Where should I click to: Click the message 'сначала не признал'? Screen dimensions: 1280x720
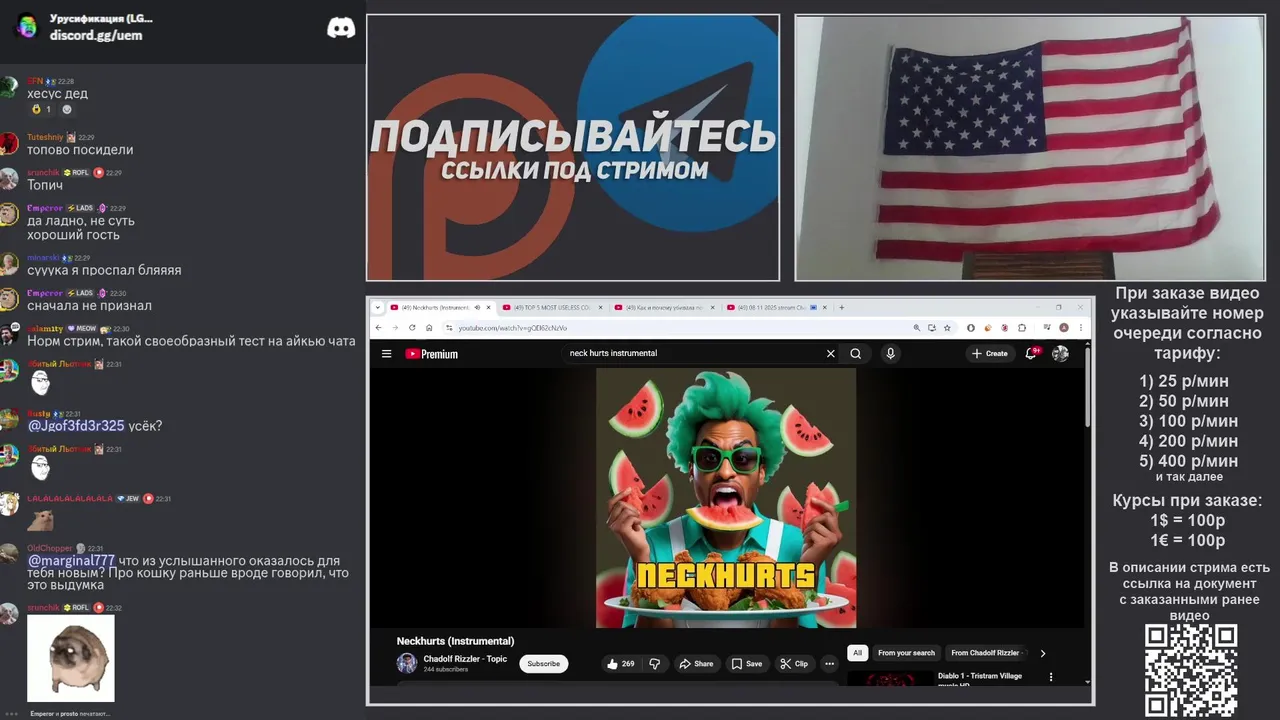89,306
